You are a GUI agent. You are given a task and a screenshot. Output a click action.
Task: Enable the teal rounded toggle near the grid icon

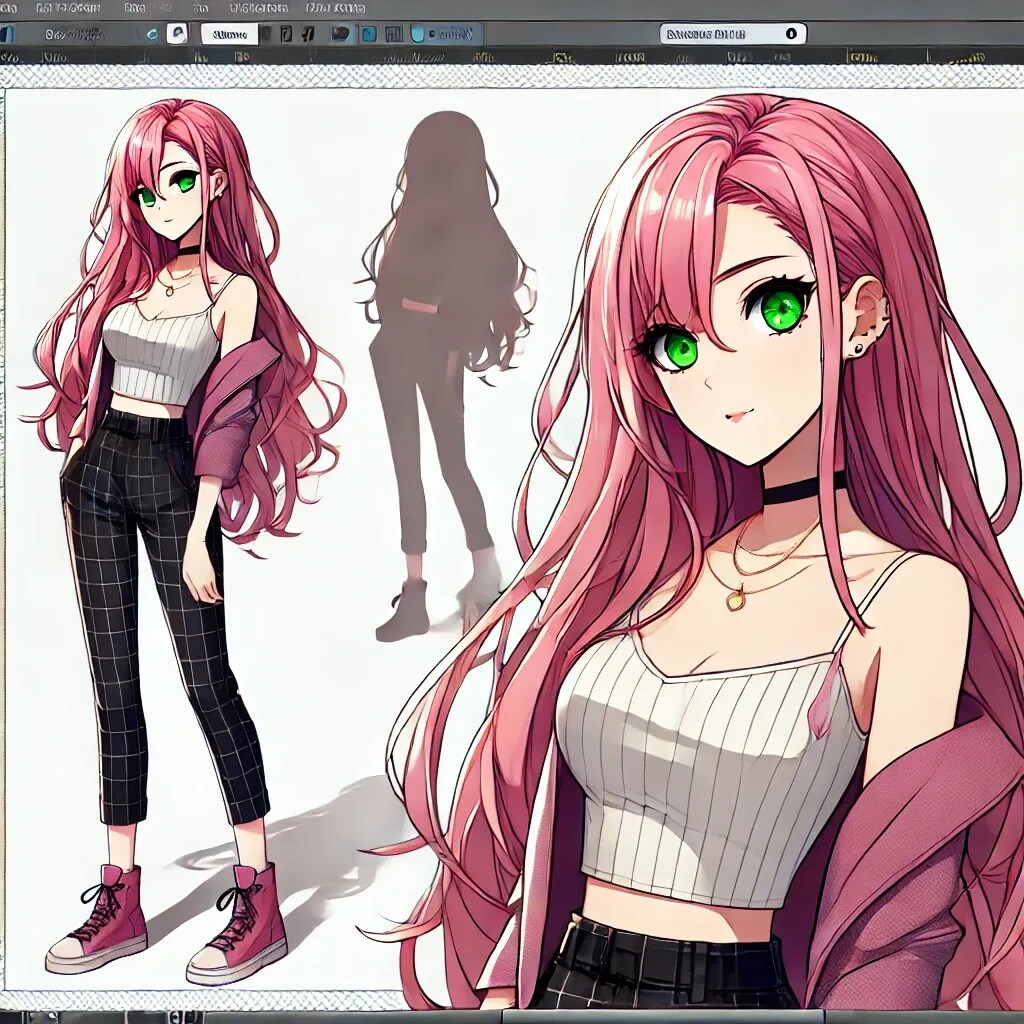(x=417, y=32)
